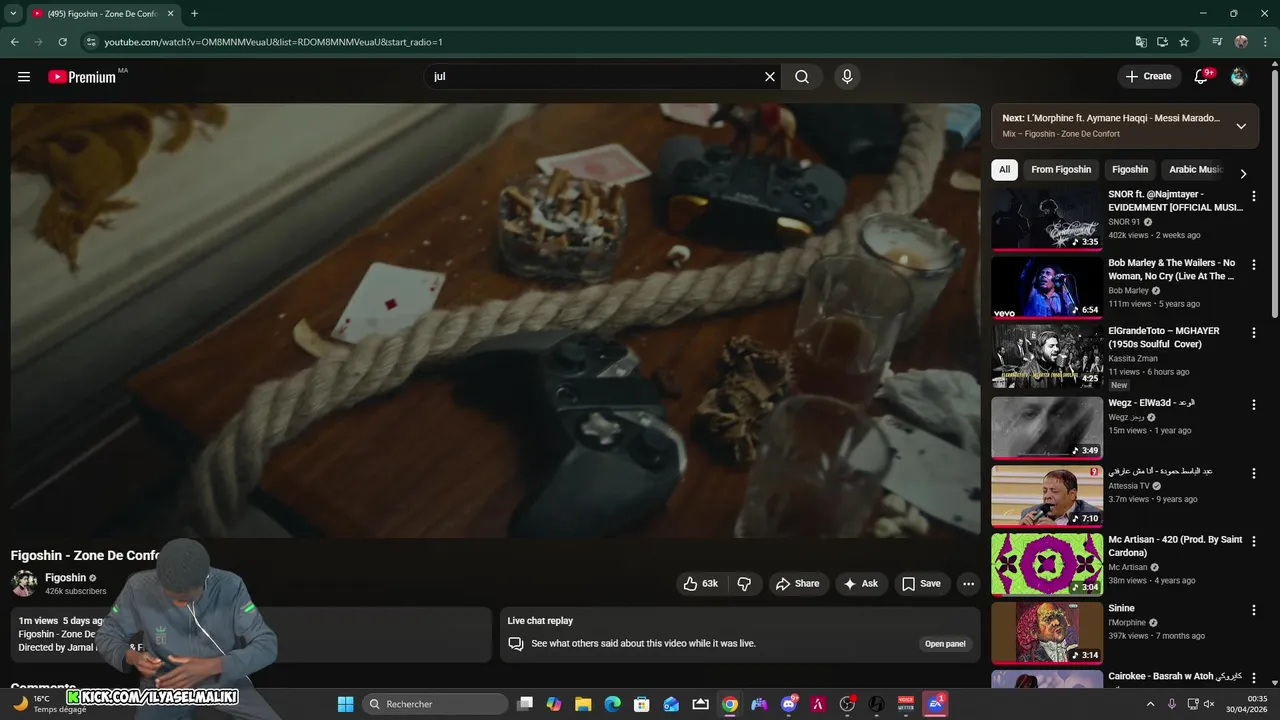Image resolution: width=1280 pixels, height=720 pixels.
Task: Show hidden system tray icons
Action: click(x=1150, y=704)
